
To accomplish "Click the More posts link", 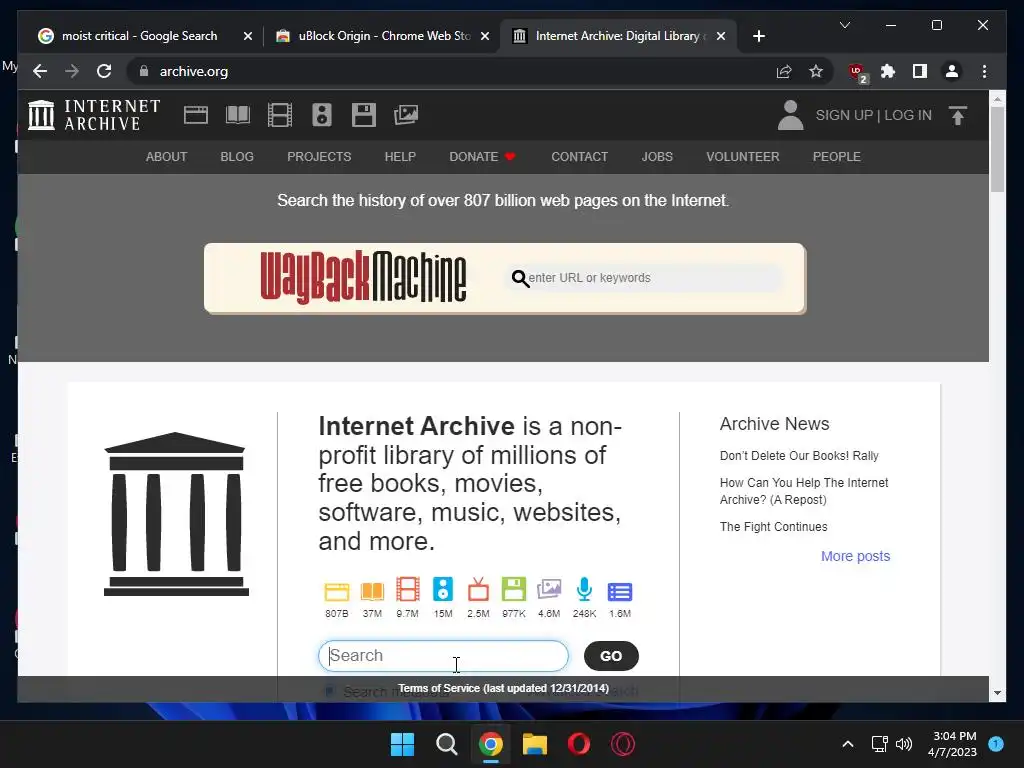I will click(x=856, y=556).
